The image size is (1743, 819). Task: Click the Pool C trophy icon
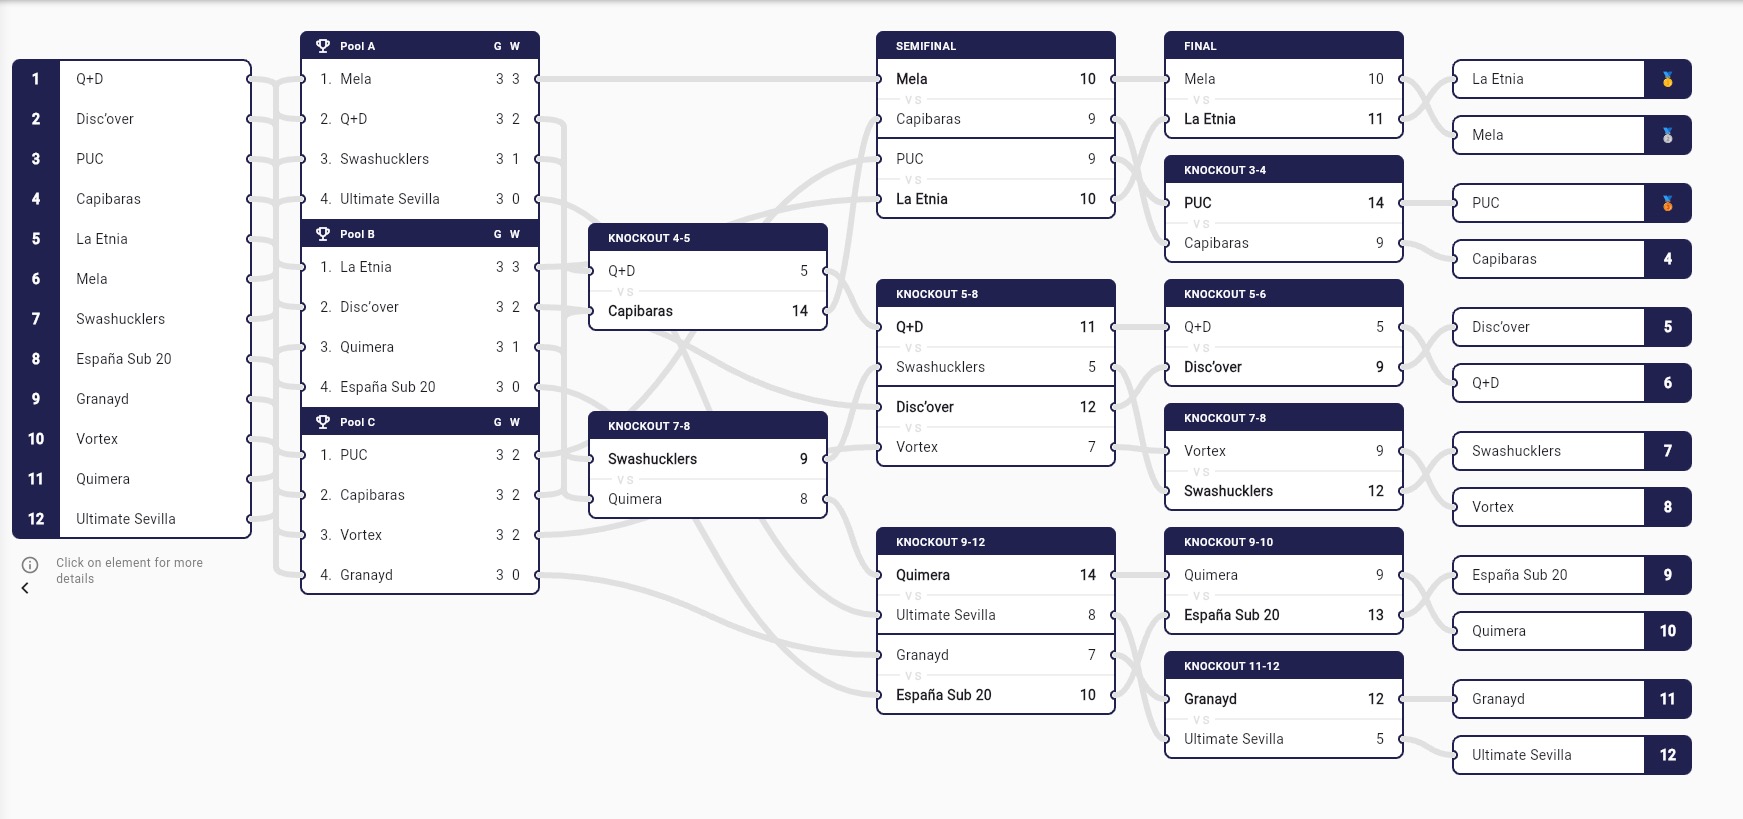[x=323, y=422]
